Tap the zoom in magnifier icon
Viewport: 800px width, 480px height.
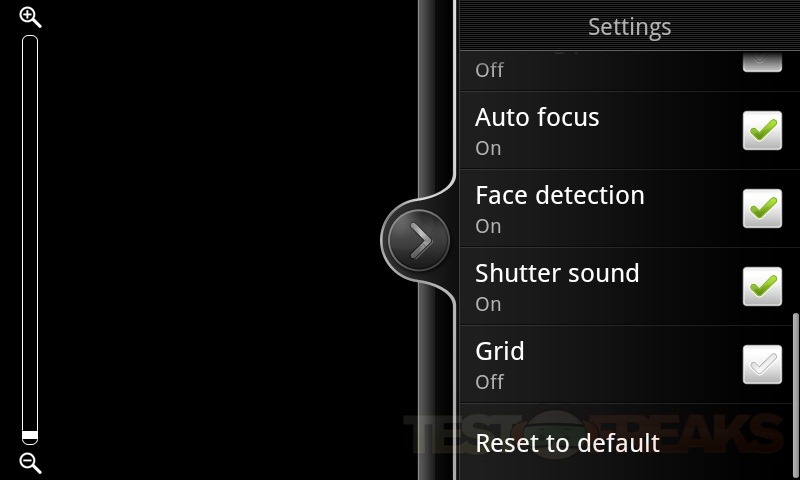(30, 17)
